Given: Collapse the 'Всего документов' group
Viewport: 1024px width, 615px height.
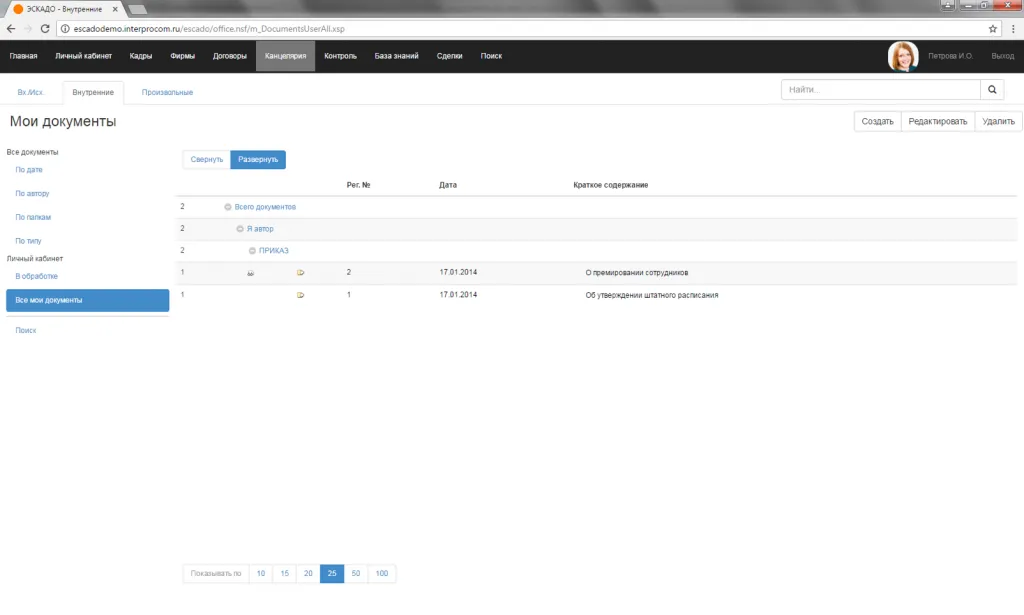Looking at the screenshot, I should [228, 207].
